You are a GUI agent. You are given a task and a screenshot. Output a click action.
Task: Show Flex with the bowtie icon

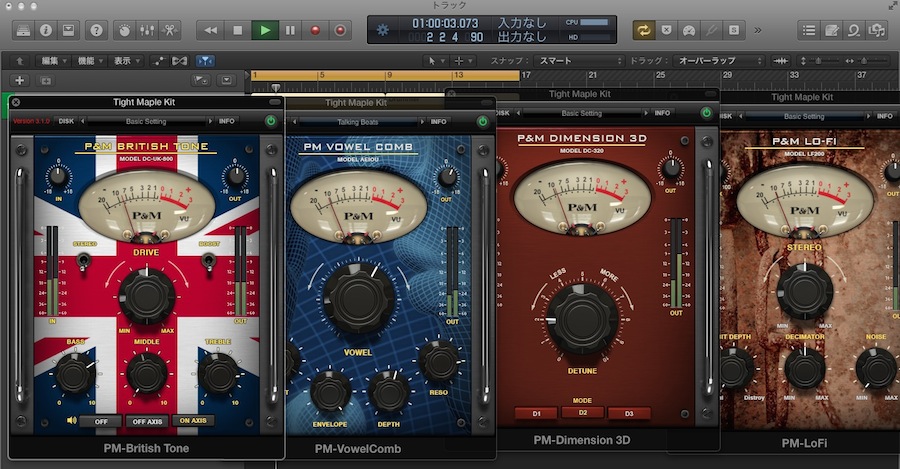coord(180,60)
